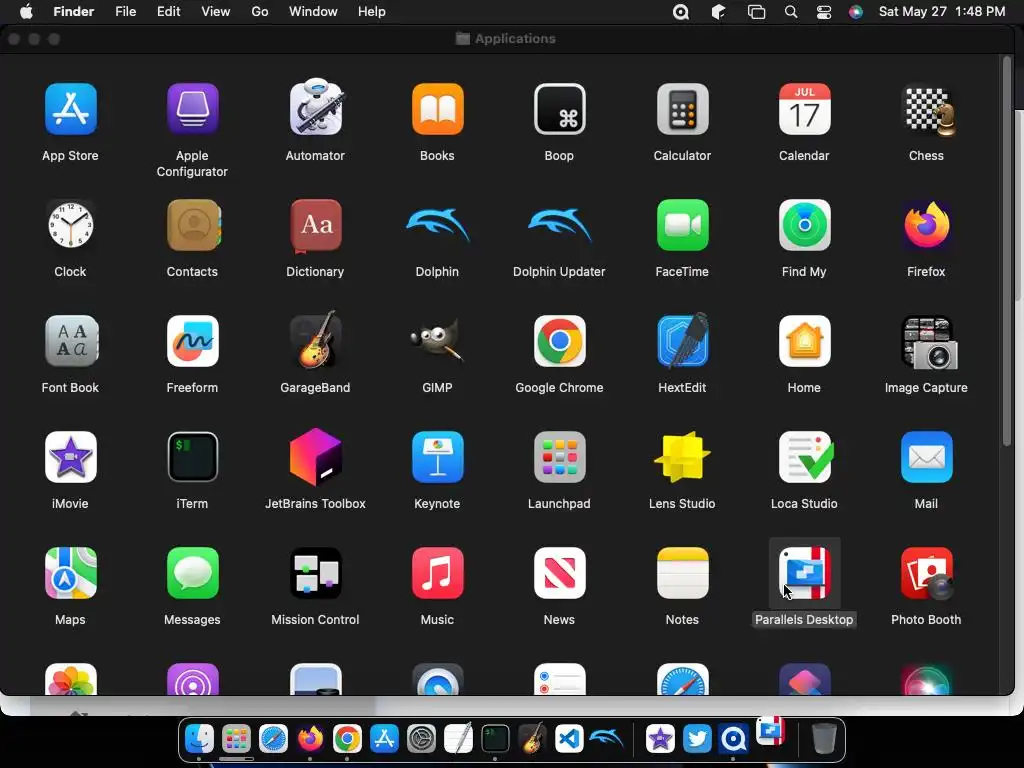Open the Finder menu
This screenshot has height=768, width=1024.
(x=73, y=12)
